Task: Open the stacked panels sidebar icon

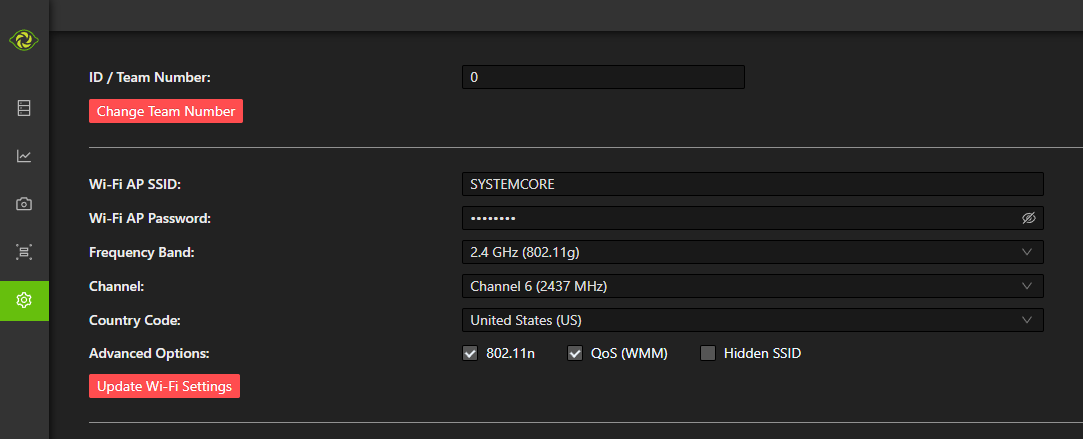Action: click(24, 108)
